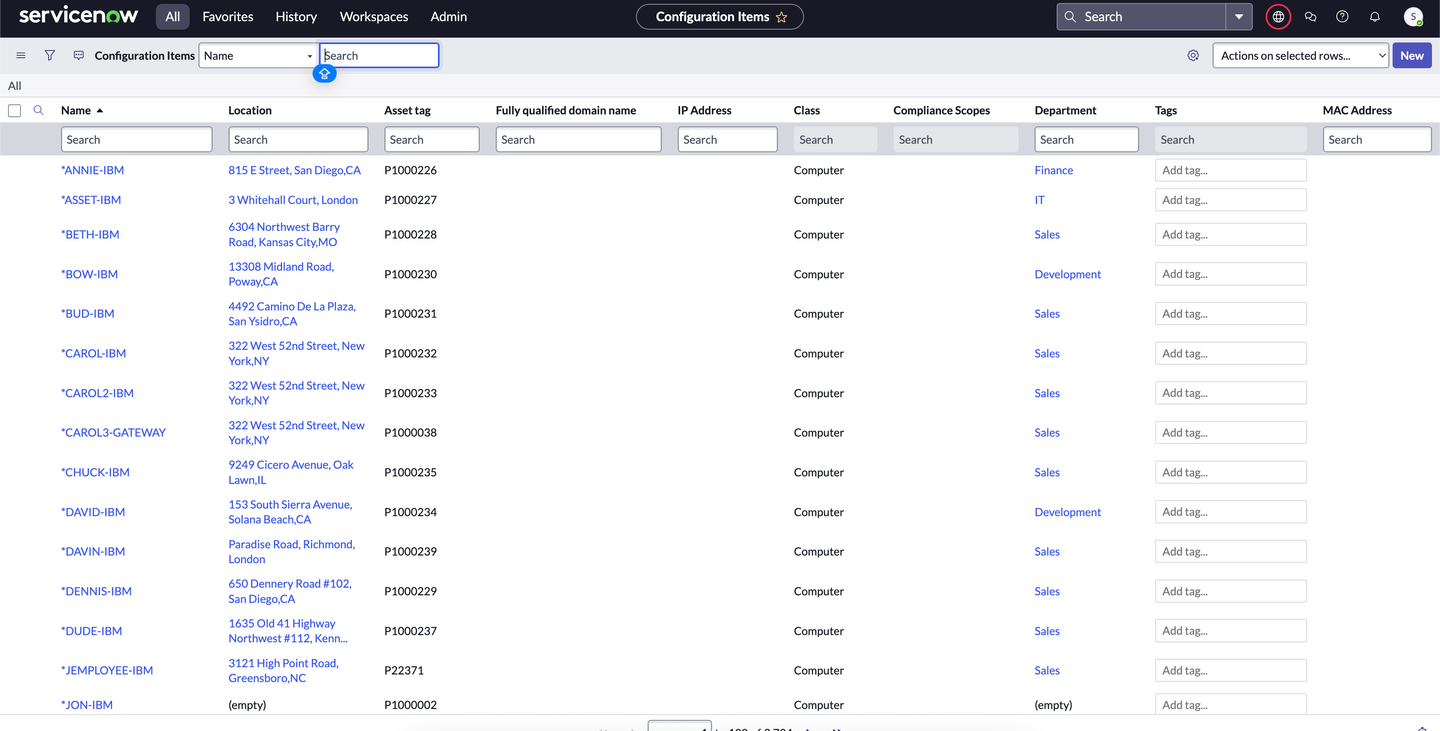Open the chat sidebar icon
This screenshot has height=731, width=1440.
pos(1310,17)
